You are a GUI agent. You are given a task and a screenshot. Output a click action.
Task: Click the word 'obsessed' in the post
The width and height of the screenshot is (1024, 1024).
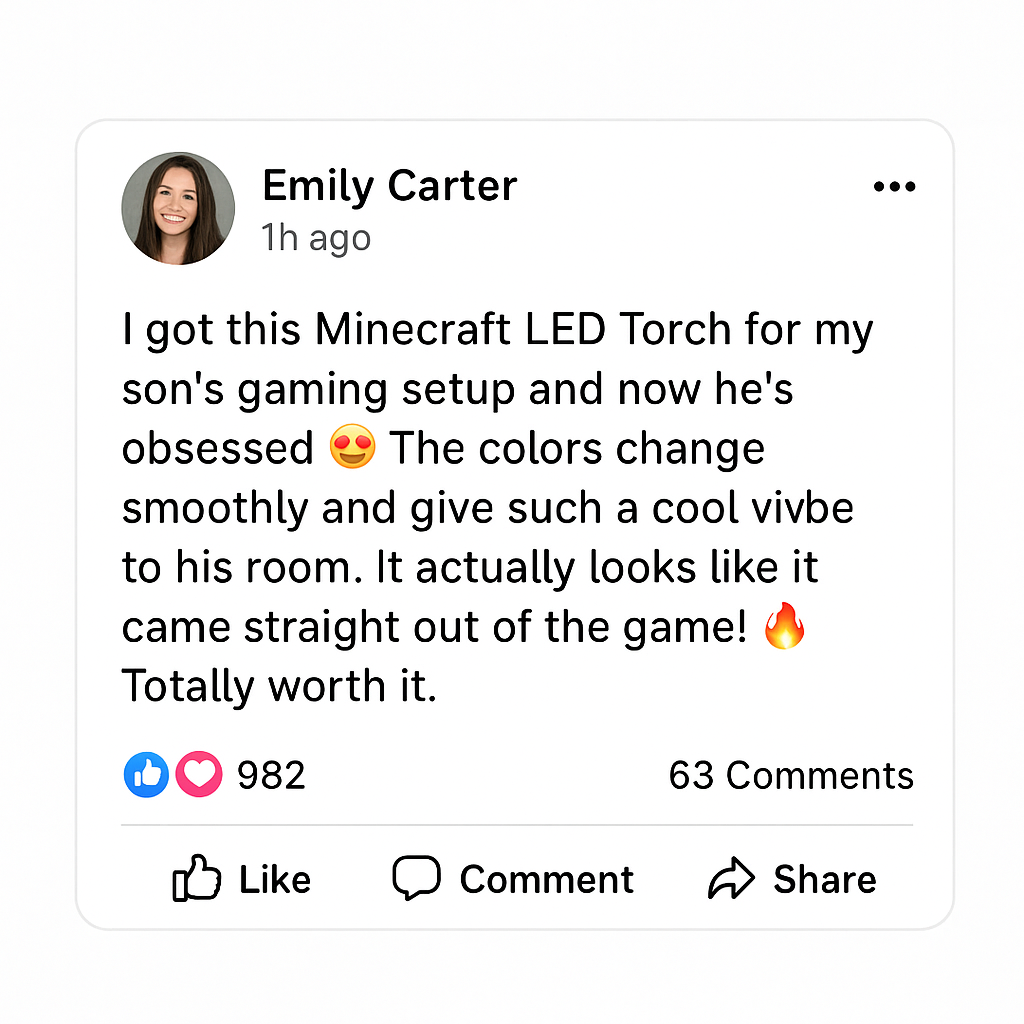218,449
